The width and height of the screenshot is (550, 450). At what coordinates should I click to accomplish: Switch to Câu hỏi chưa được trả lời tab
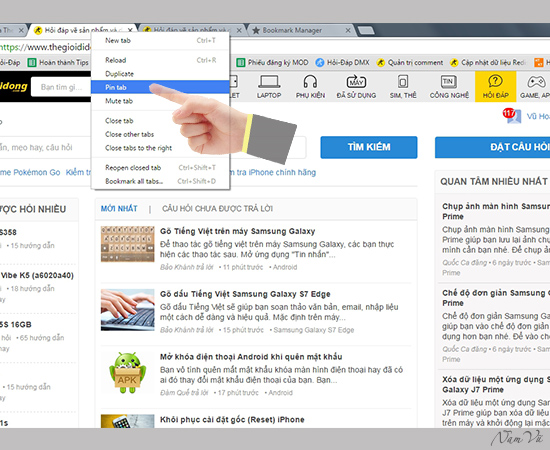pyautogui.click(x=217, y=209)
